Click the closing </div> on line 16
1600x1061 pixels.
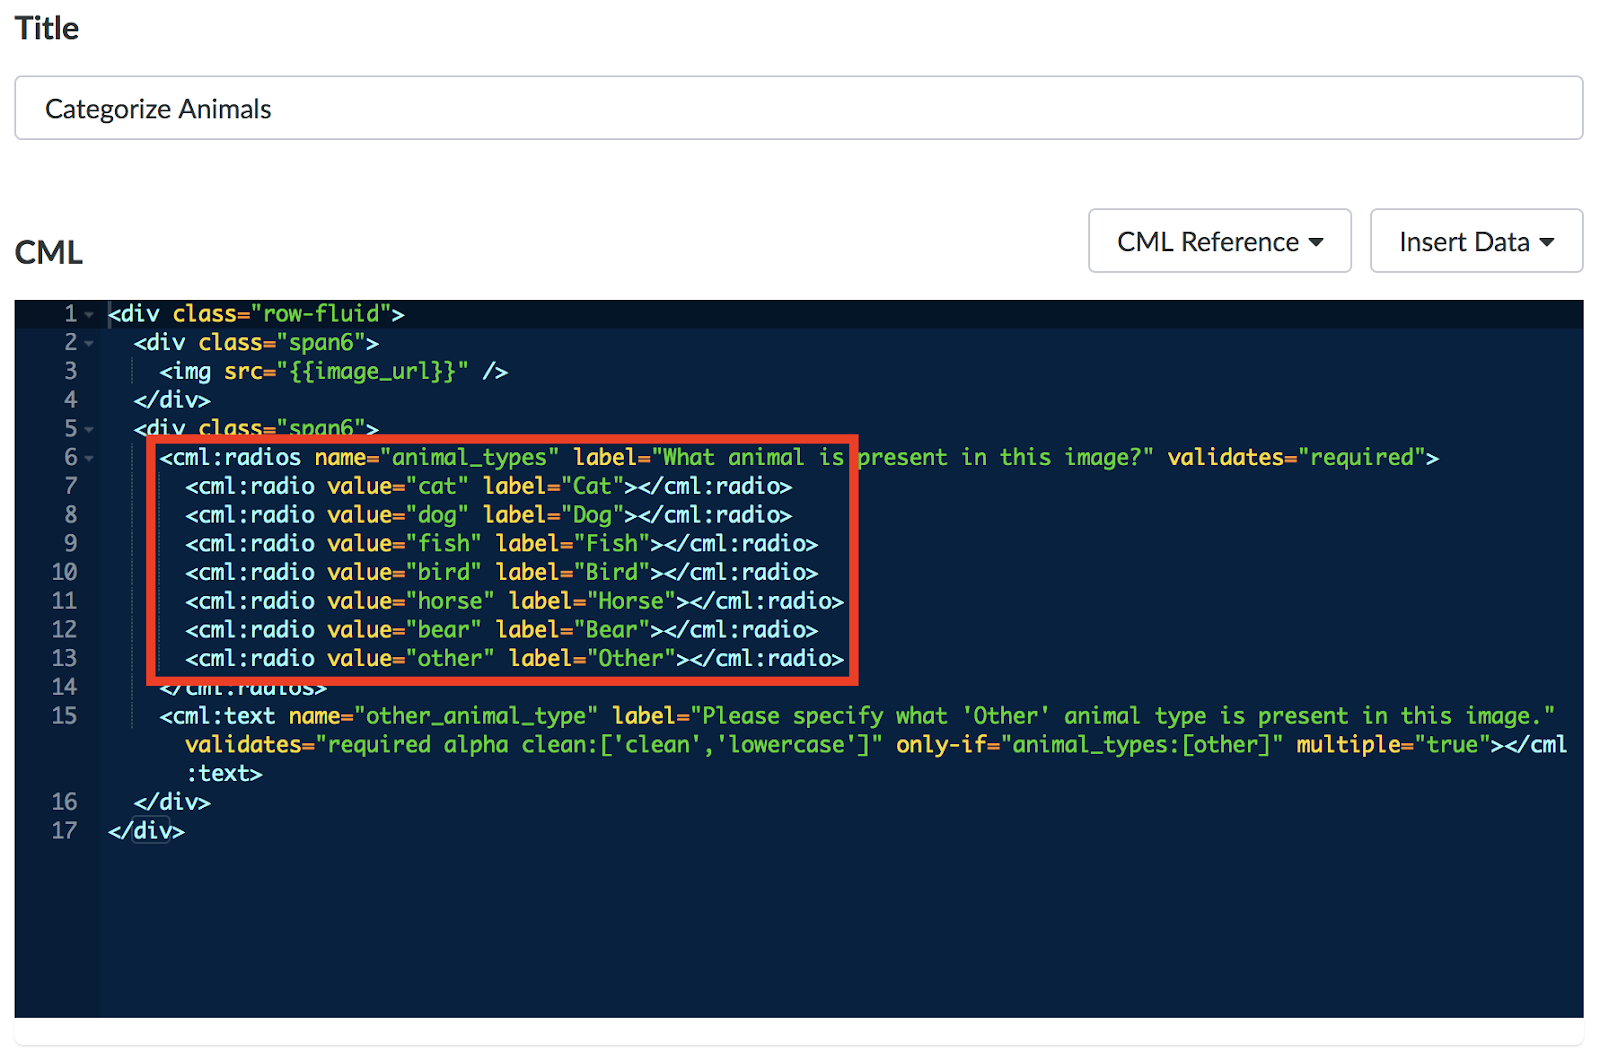[x=172, y=802]
